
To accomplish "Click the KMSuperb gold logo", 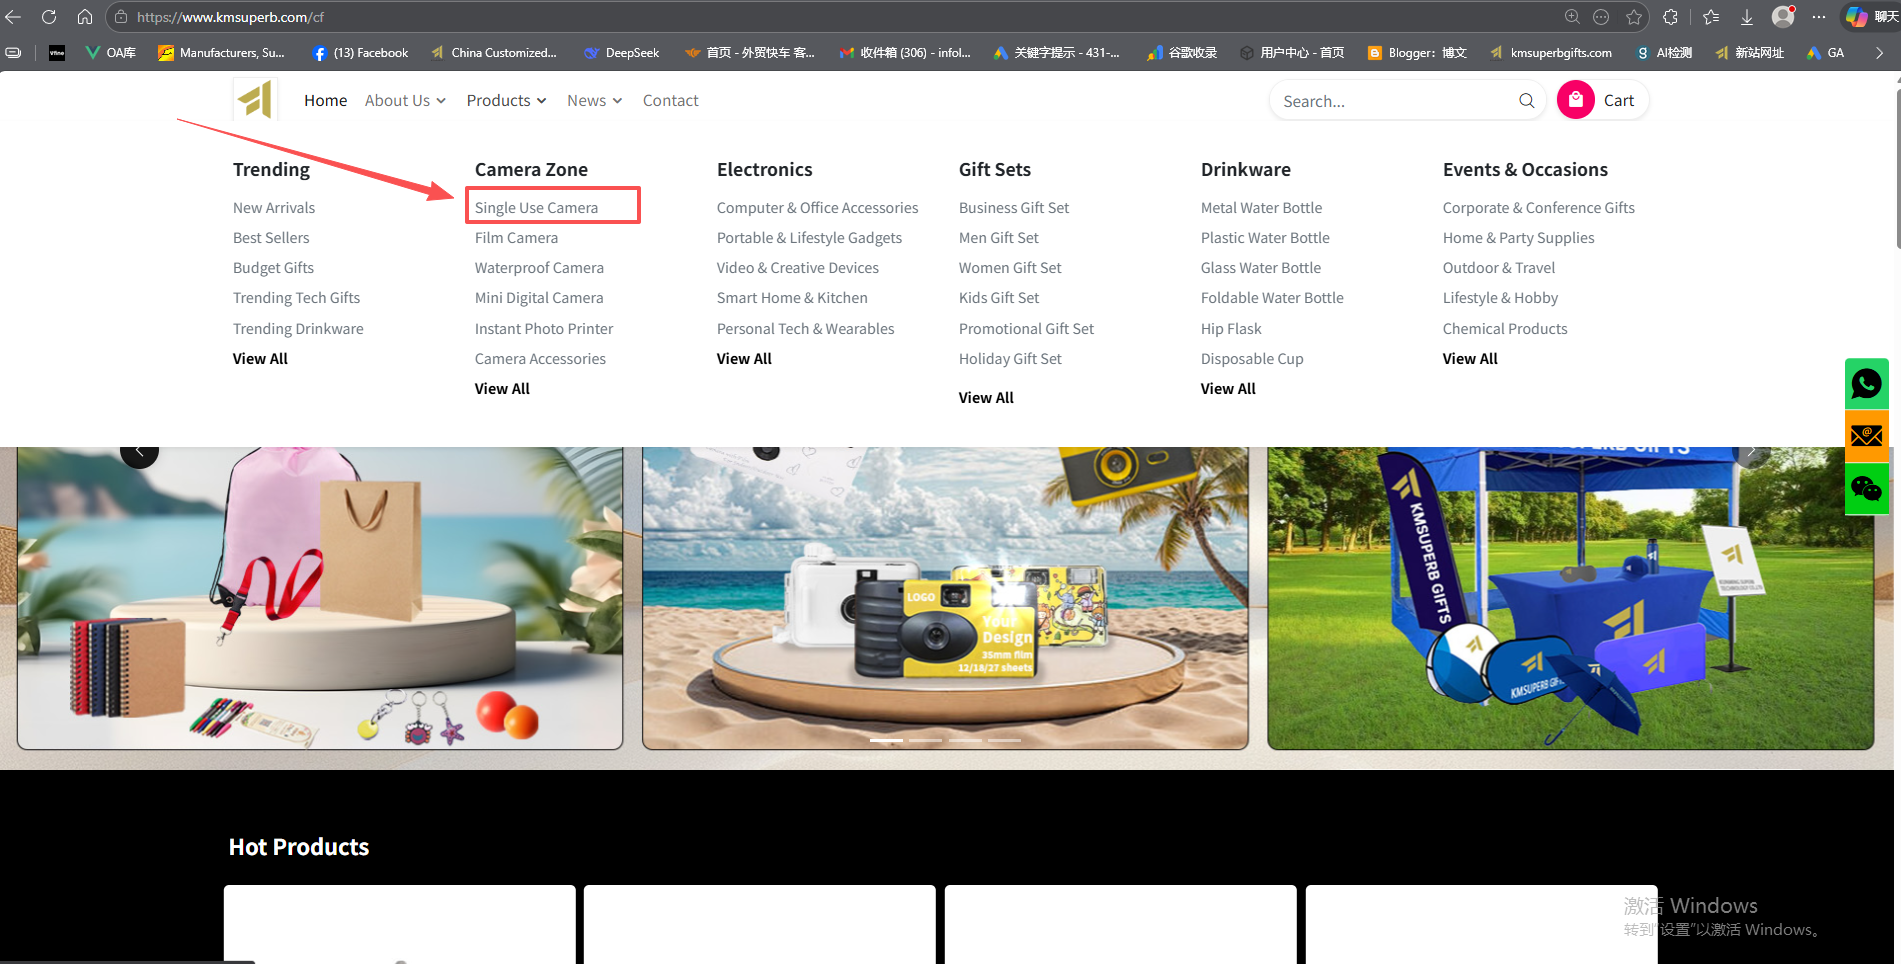I will tap(255, 100).
